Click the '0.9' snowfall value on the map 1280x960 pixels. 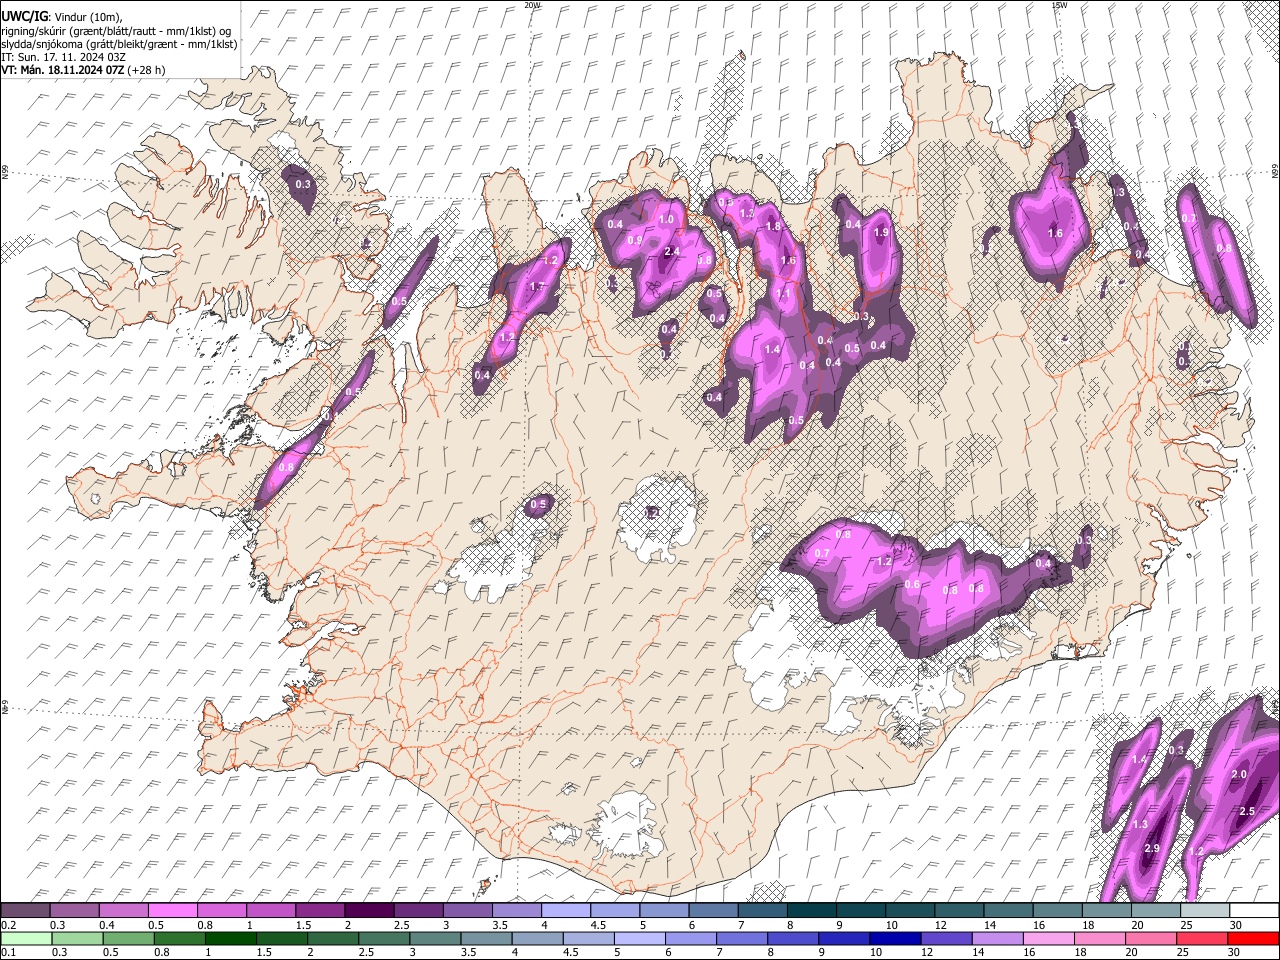pos(635,240)
